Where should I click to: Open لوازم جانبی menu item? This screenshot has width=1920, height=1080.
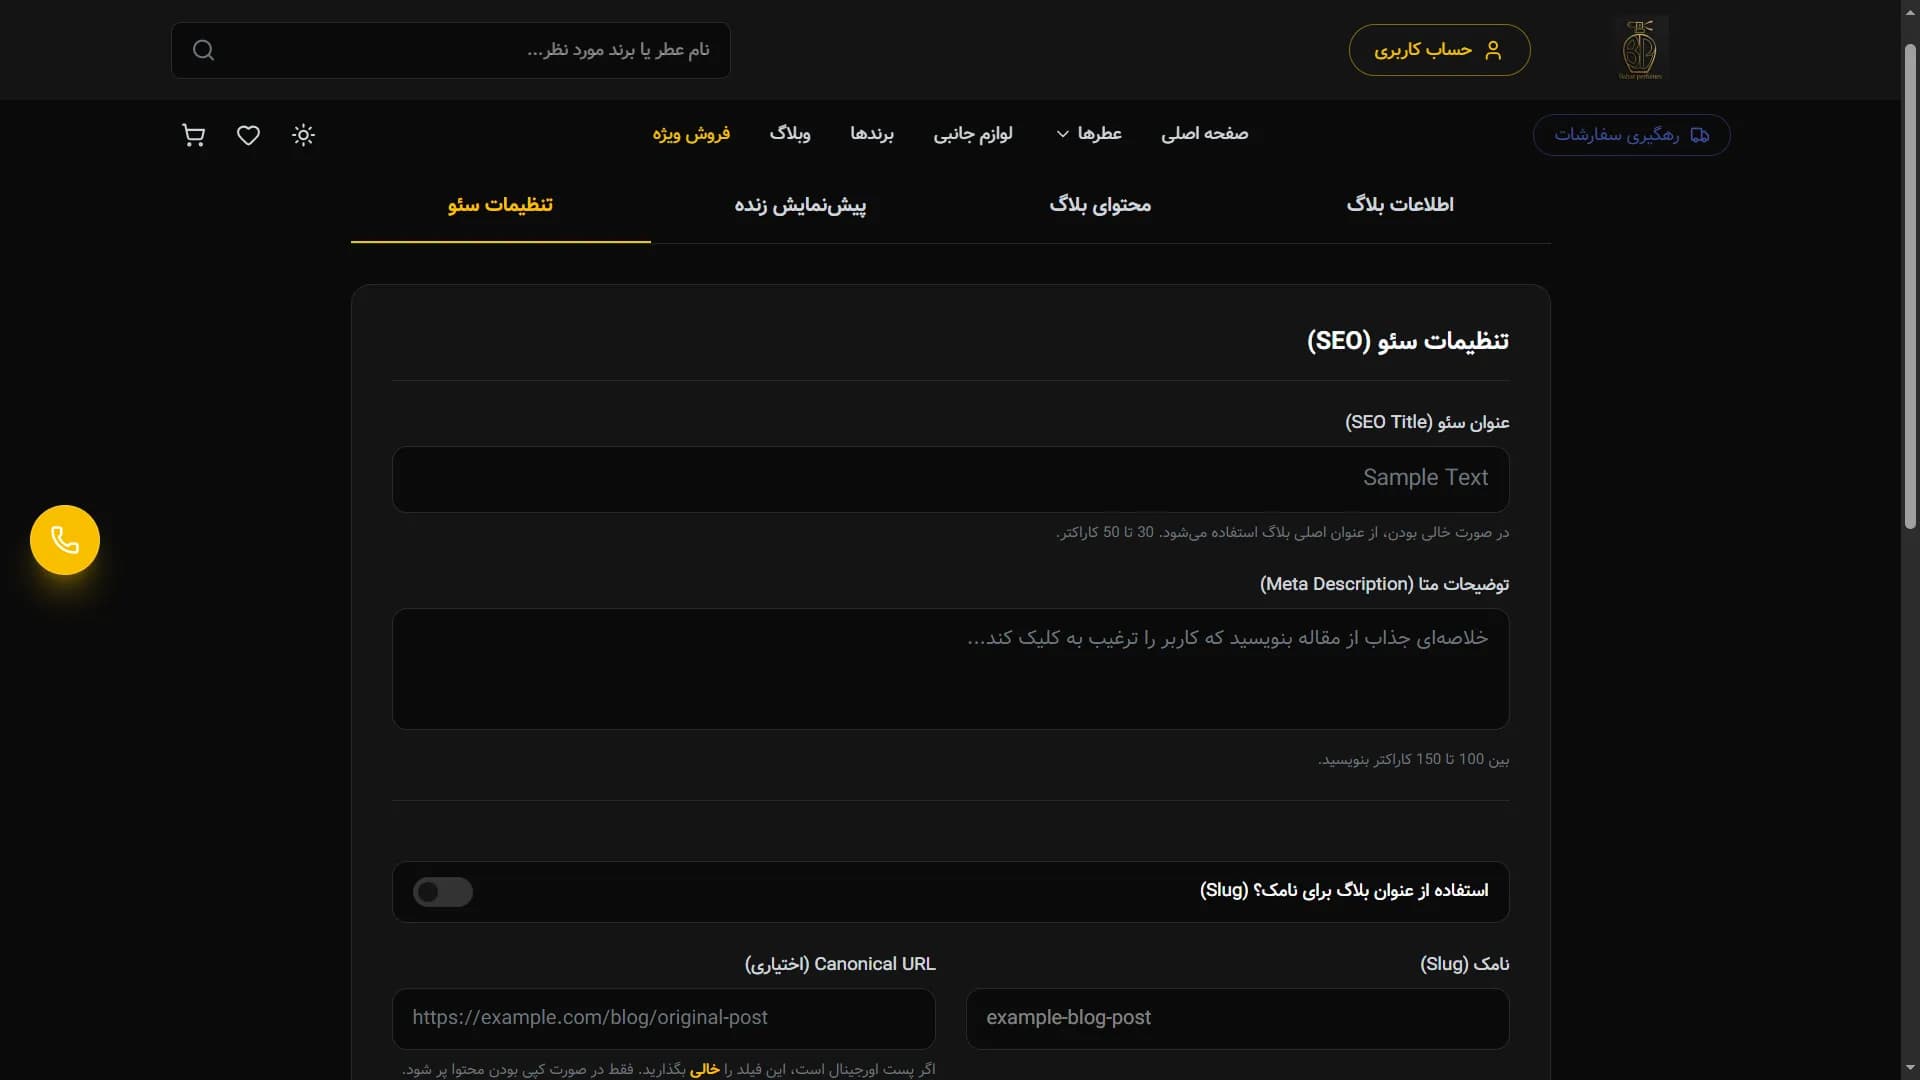[973, 134]
